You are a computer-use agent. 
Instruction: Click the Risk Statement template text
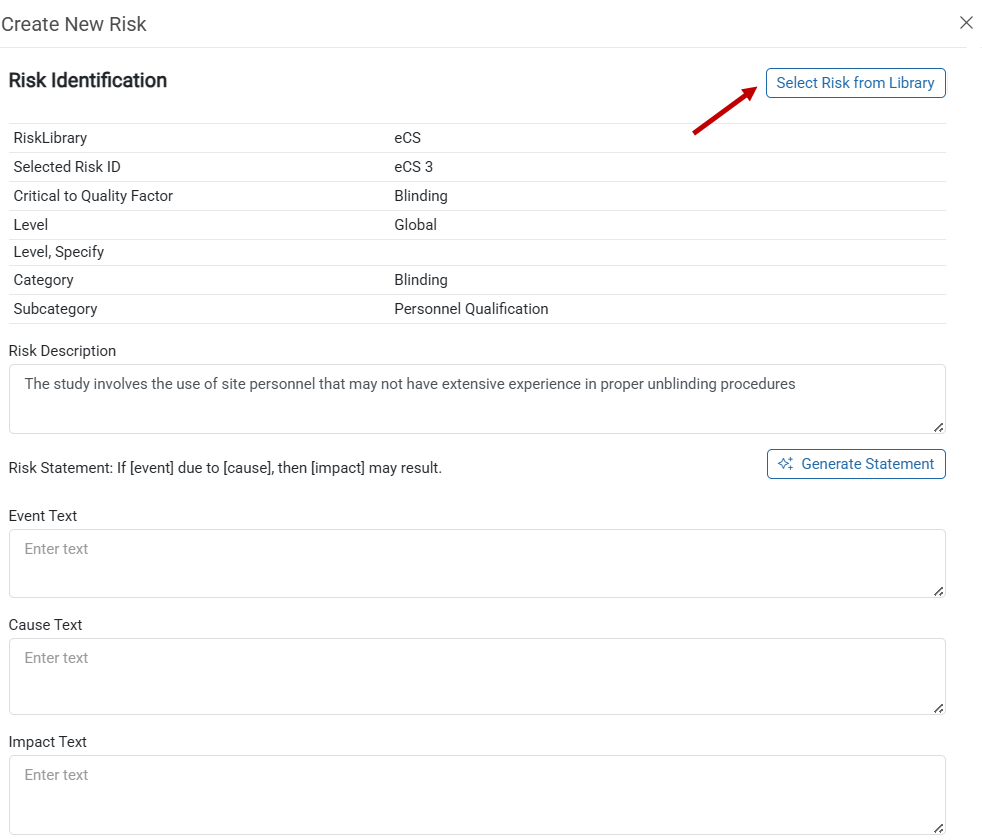[x=225, y=468]
